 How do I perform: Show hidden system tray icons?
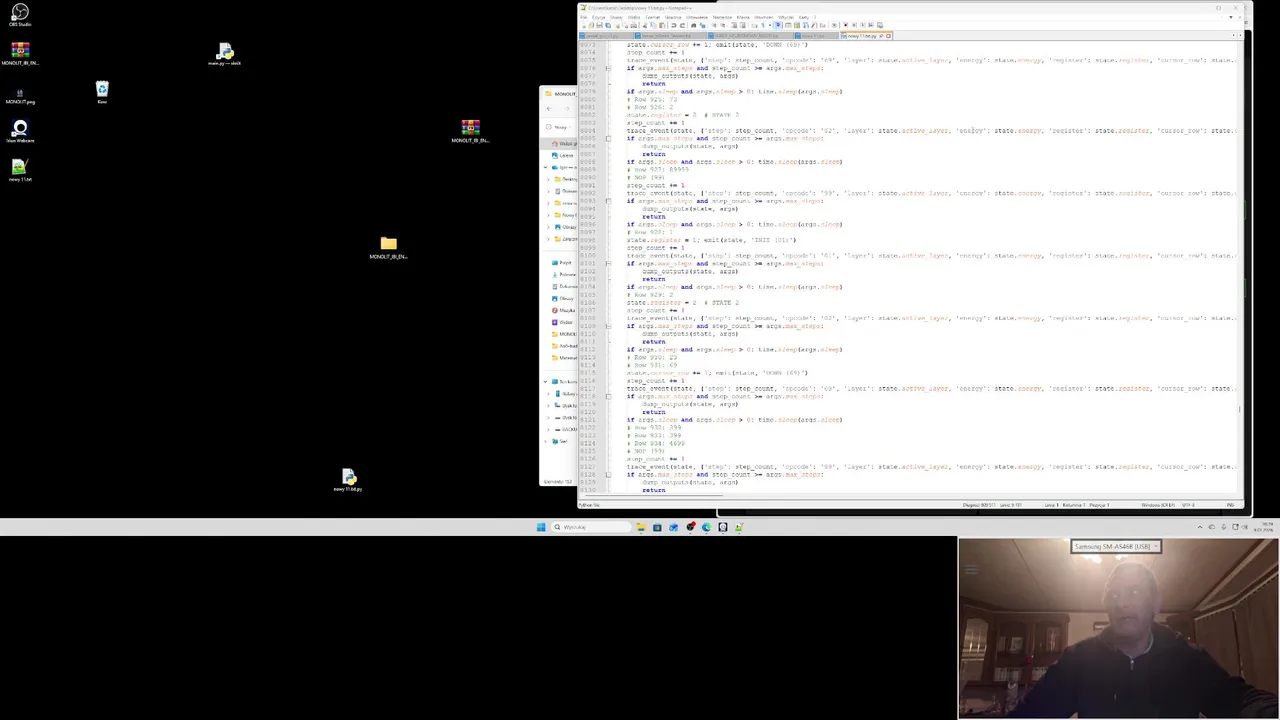pyautogui.click(x=1200, y=527)
